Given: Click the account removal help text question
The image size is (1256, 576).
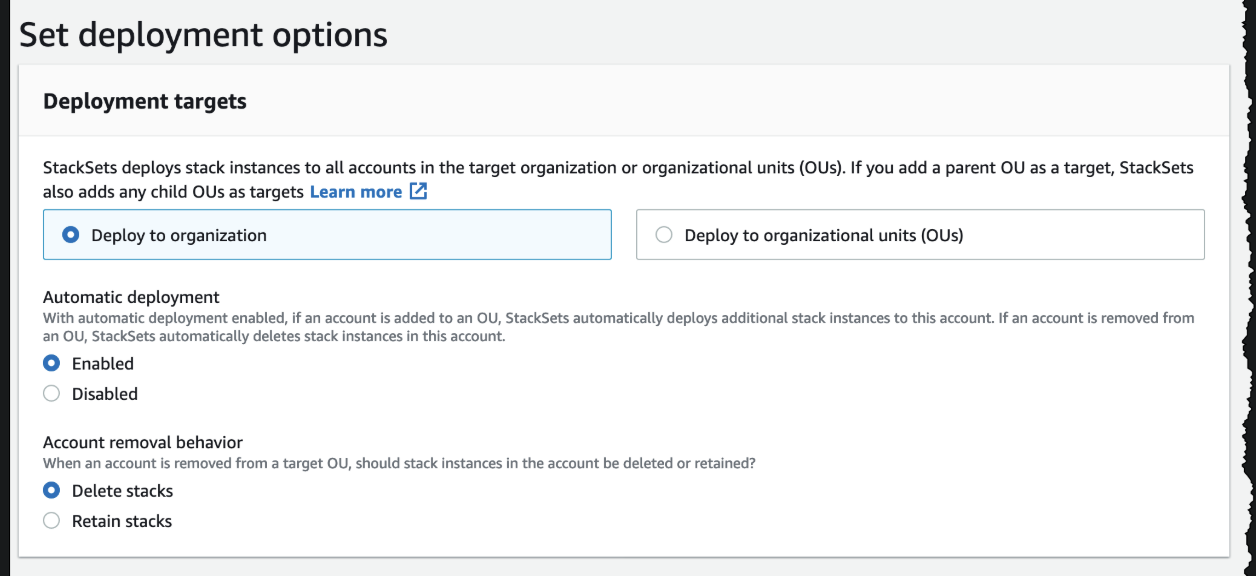Looking at the screenshot, I should tap(400, 464).
